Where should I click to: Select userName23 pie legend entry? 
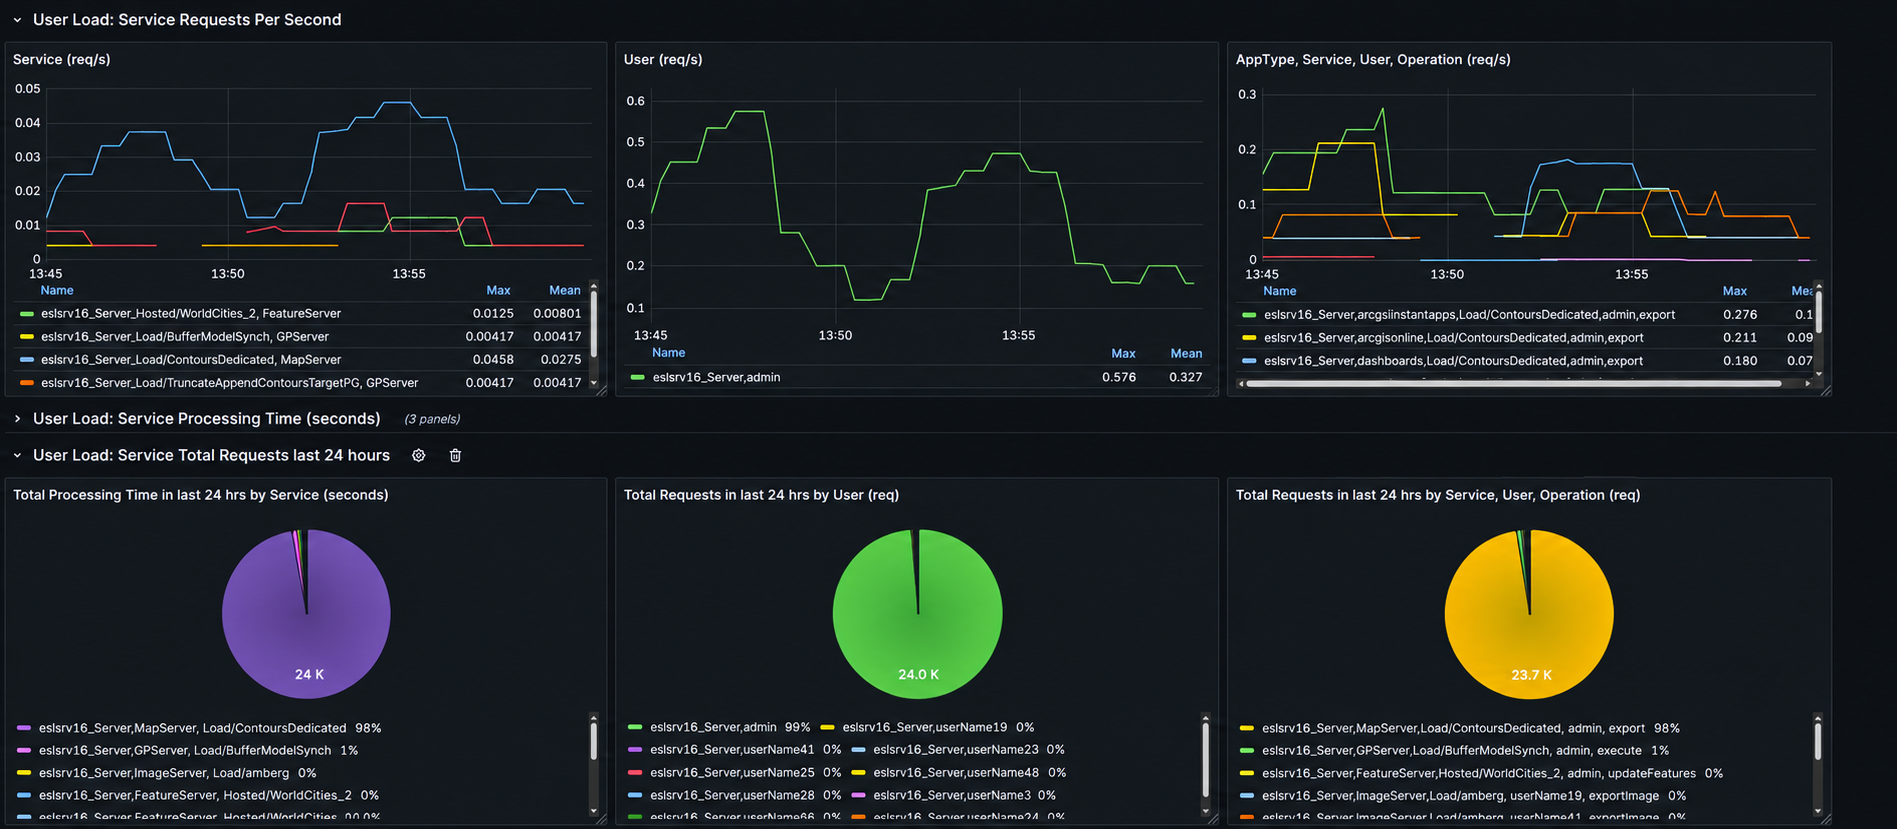pos(958,749)
